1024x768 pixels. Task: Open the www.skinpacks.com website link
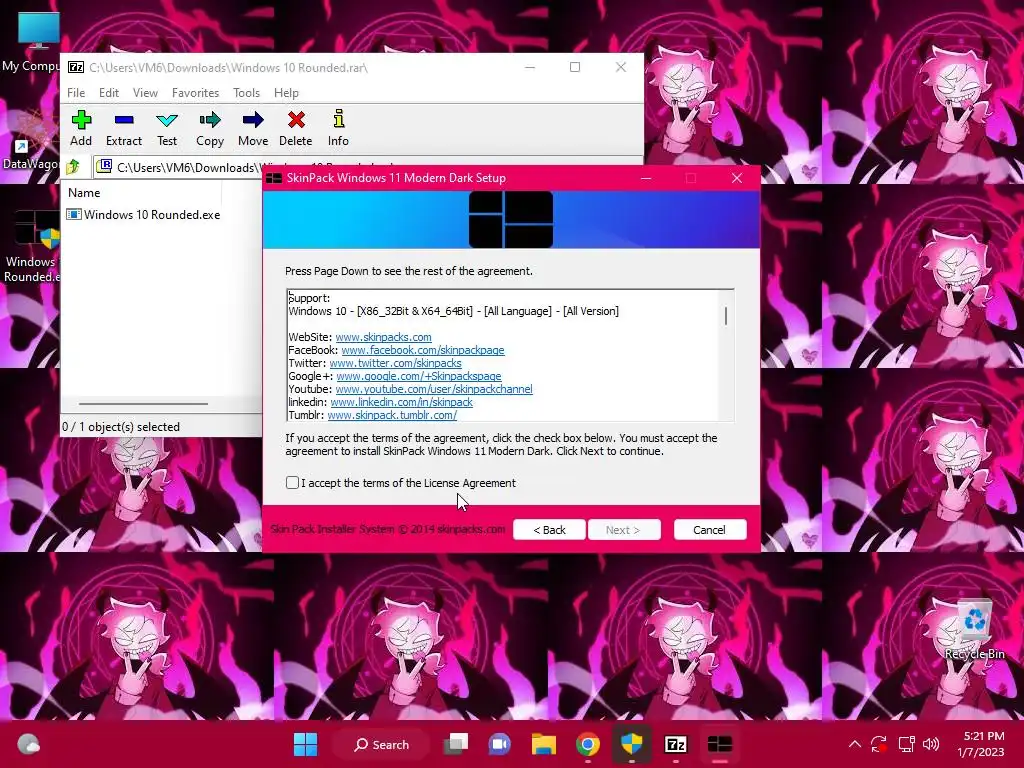(x=383, y=337)
